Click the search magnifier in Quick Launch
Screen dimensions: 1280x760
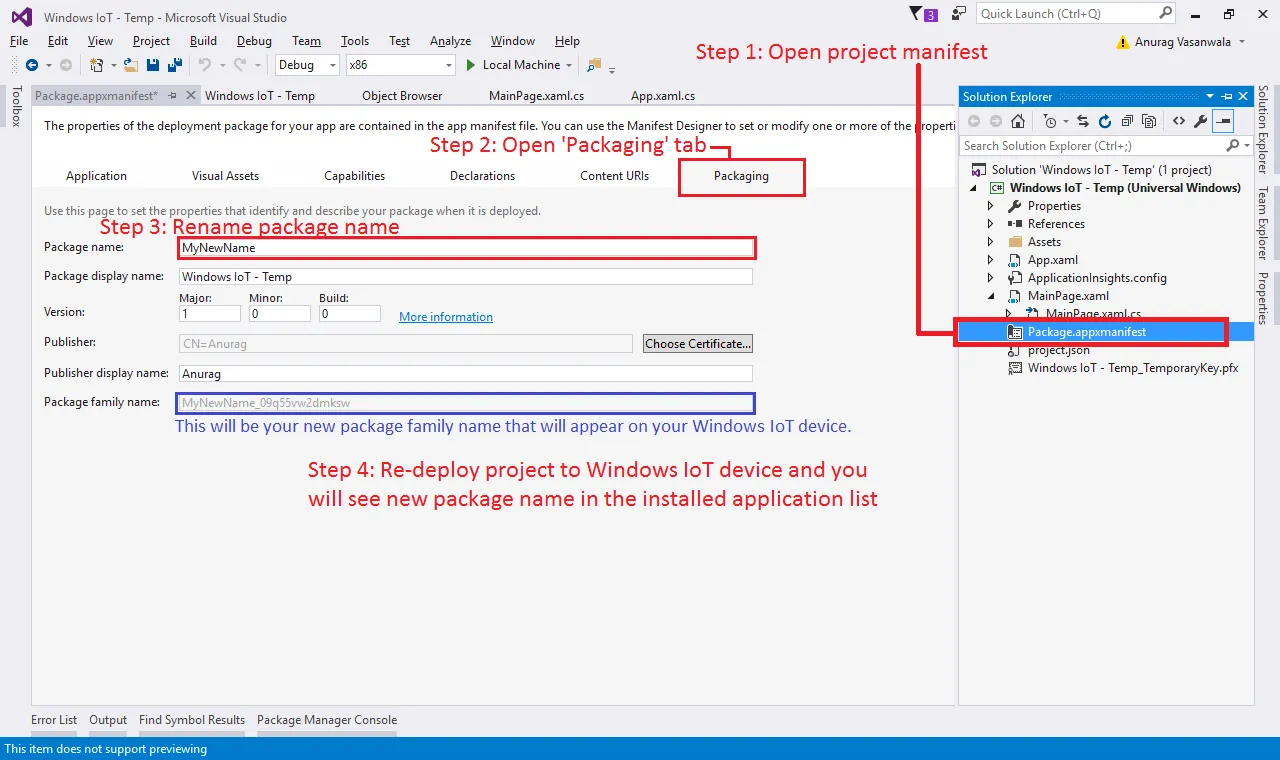pyautogui.click(x=1166, y=14)
